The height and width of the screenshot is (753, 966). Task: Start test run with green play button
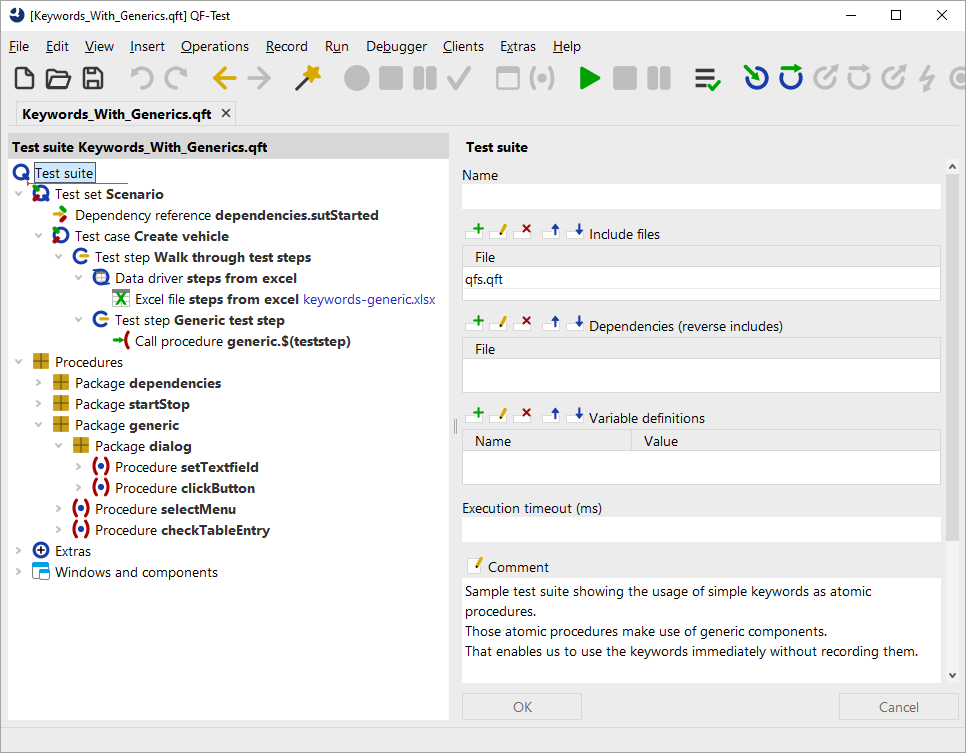pos(590,78)
